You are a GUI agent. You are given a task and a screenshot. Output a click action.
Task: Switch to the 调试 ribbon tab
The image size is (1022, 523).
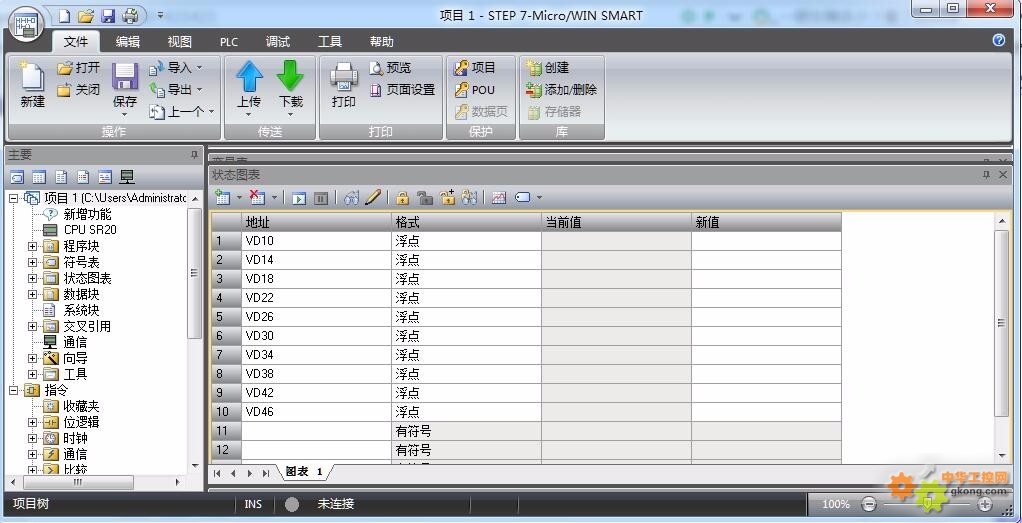tap(278, 42)
